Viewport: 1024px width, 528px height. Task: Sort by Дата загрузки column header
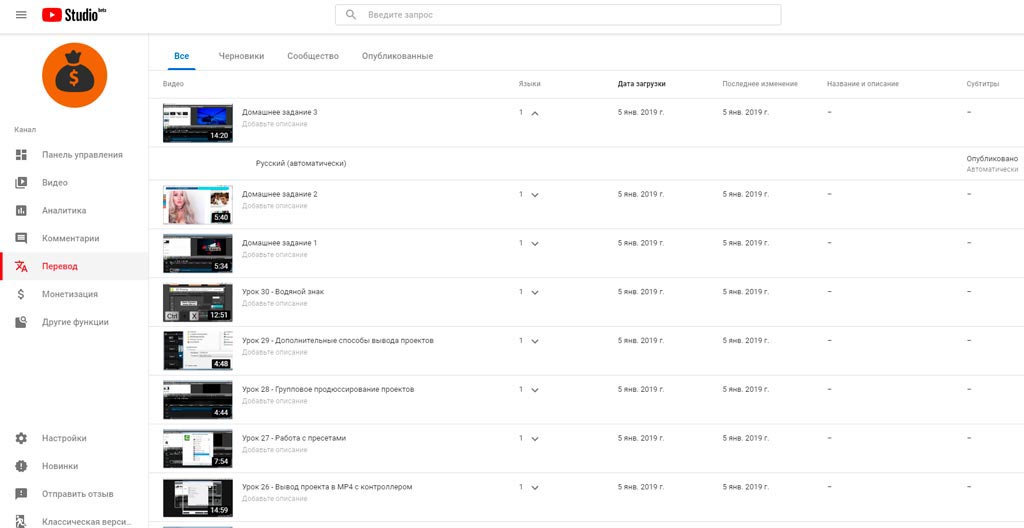tap(641, 84)
